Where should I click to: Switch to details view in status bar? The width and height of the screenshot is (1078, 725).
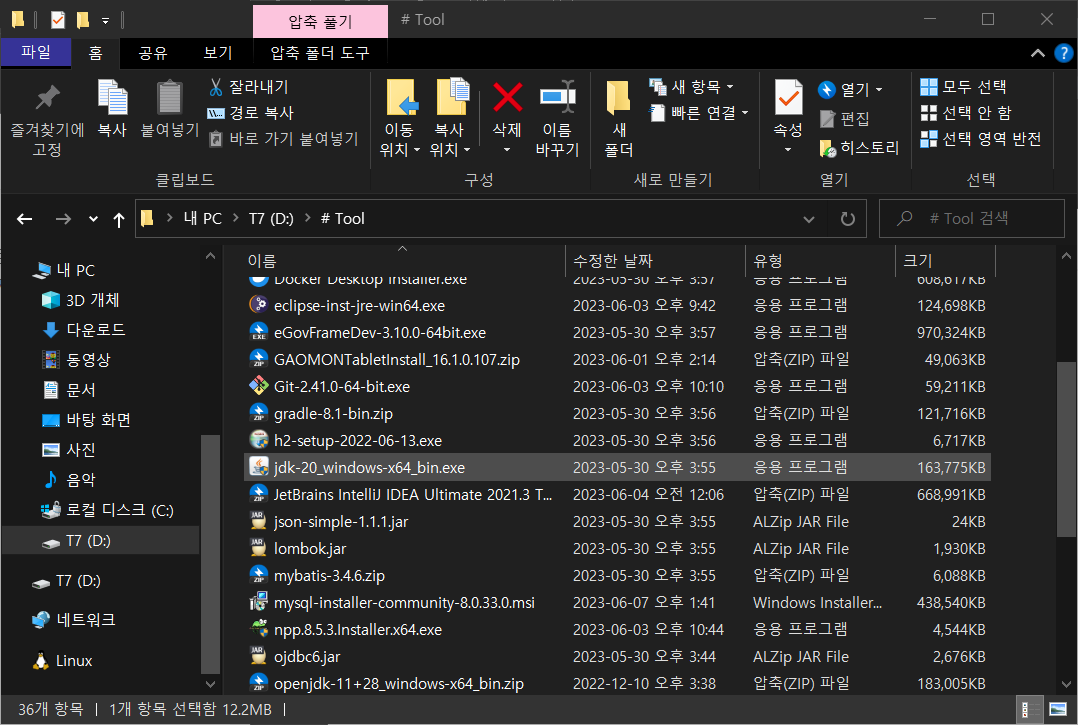coord(1029,710)
